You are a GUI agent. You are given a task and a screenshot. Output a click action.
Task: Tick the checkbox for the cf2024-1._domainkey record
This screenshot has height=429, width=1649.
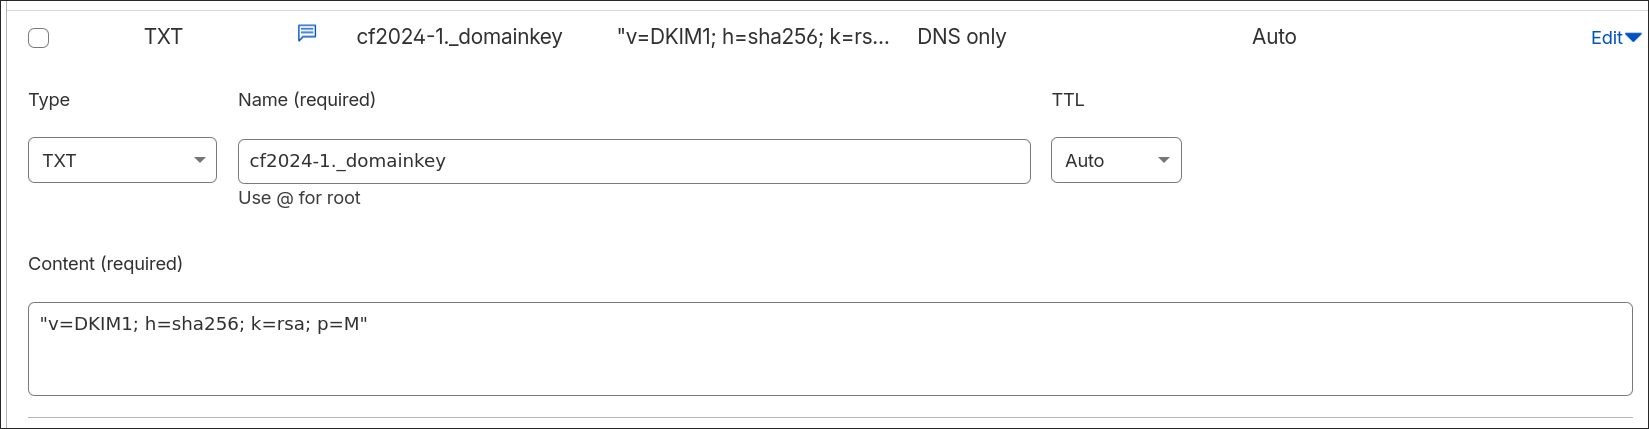pyautogui.click(x=39, y=38)
